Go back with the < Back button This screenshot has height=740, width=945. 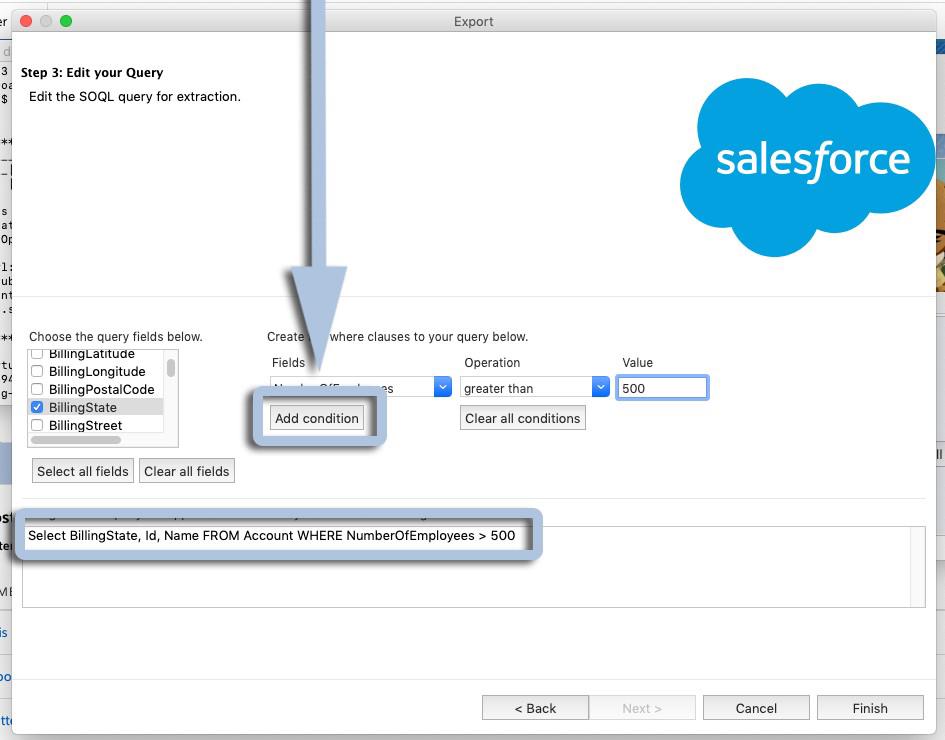pos(535,708)
